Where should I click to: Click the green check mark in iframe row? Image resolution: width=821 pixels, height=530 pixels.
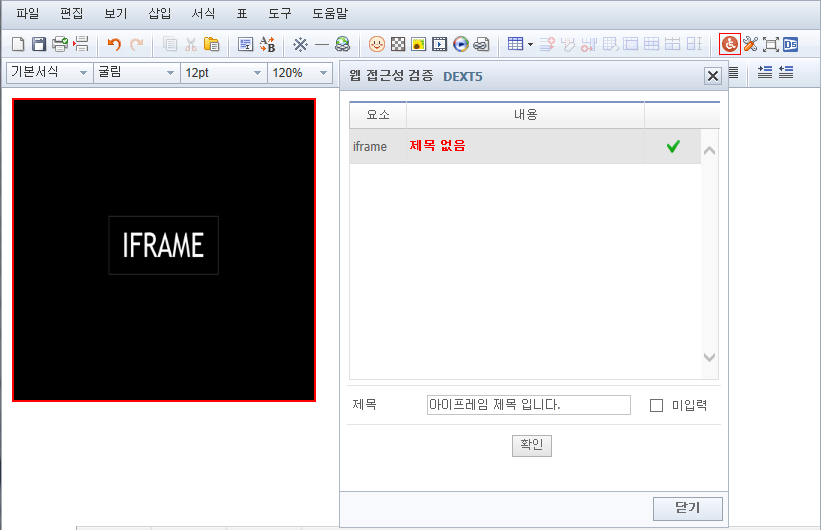coord(673,146)
